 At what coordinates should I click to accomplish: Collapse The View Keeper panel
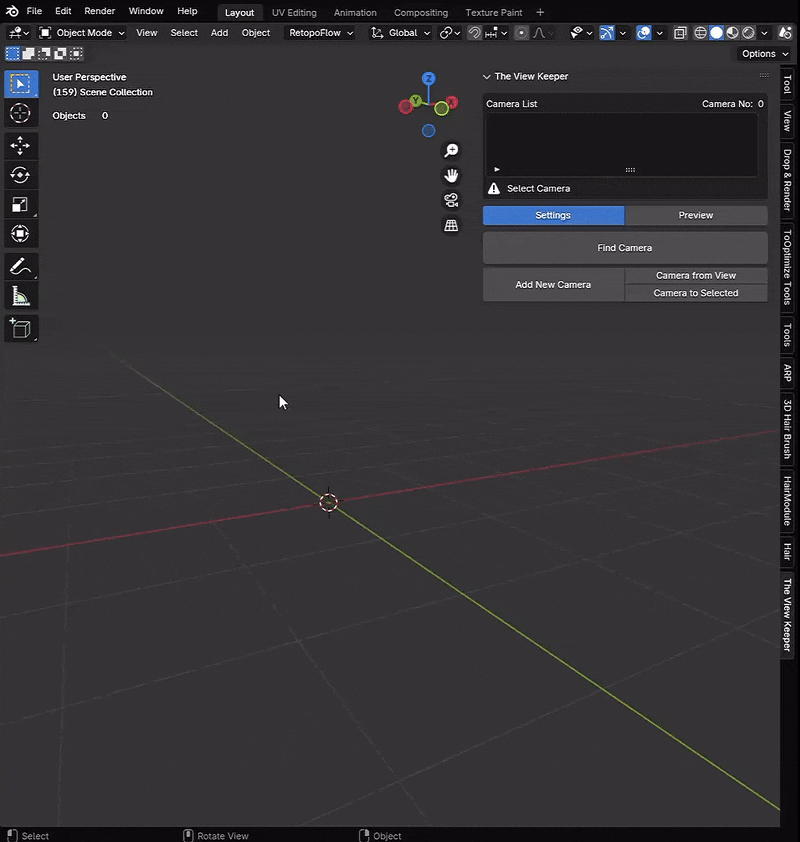[486, 77]
